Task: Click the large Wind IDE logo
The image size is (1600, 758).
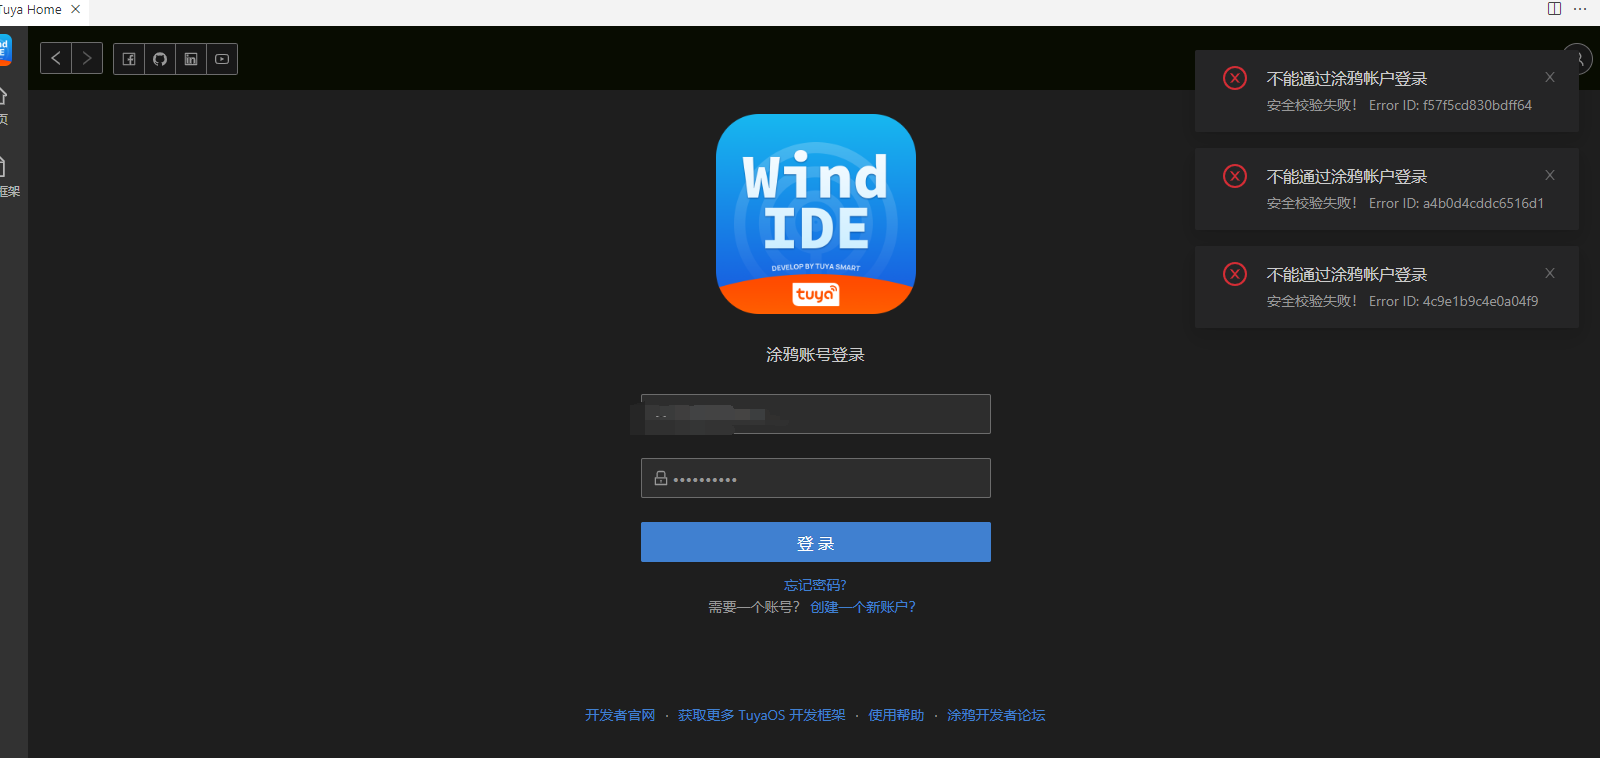Action: (816, 214)
